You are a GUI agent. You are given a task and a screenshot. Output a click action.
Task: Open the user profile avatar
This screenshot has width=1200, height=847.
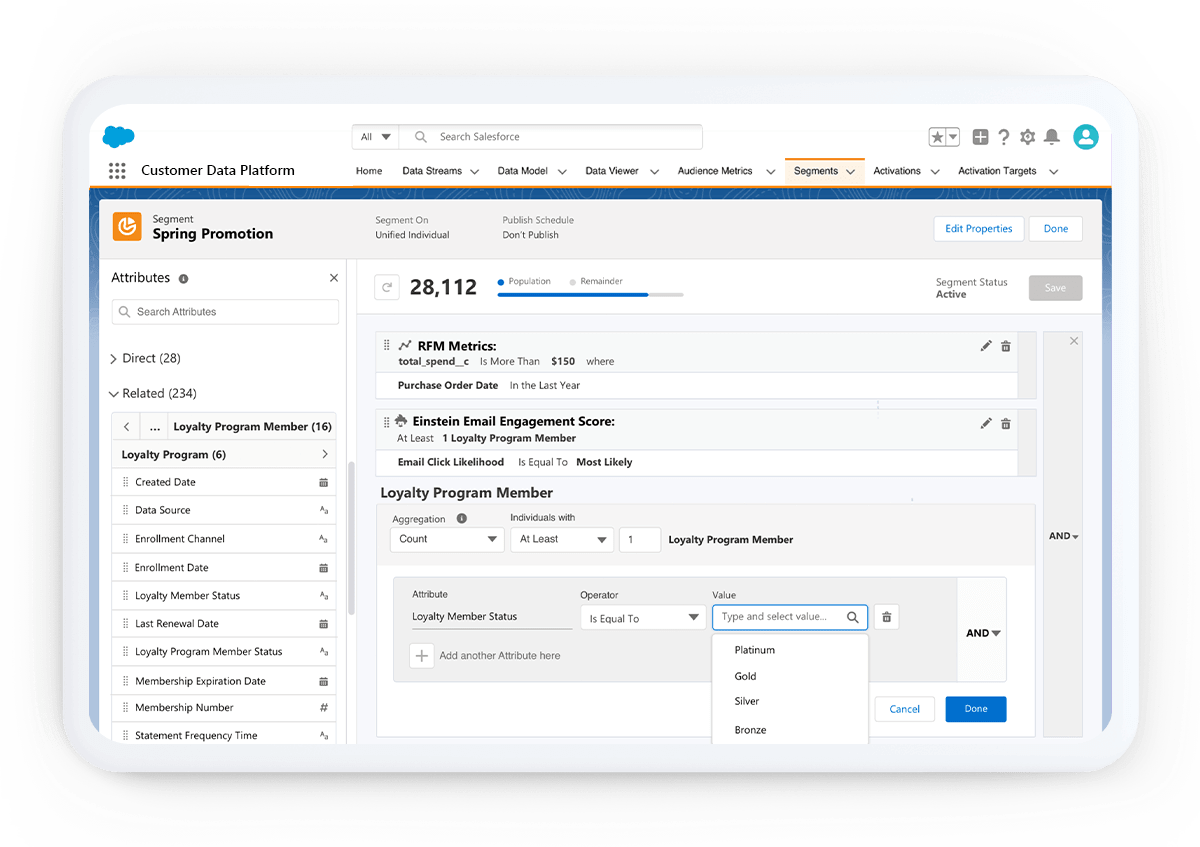(x=1086, y=137)
